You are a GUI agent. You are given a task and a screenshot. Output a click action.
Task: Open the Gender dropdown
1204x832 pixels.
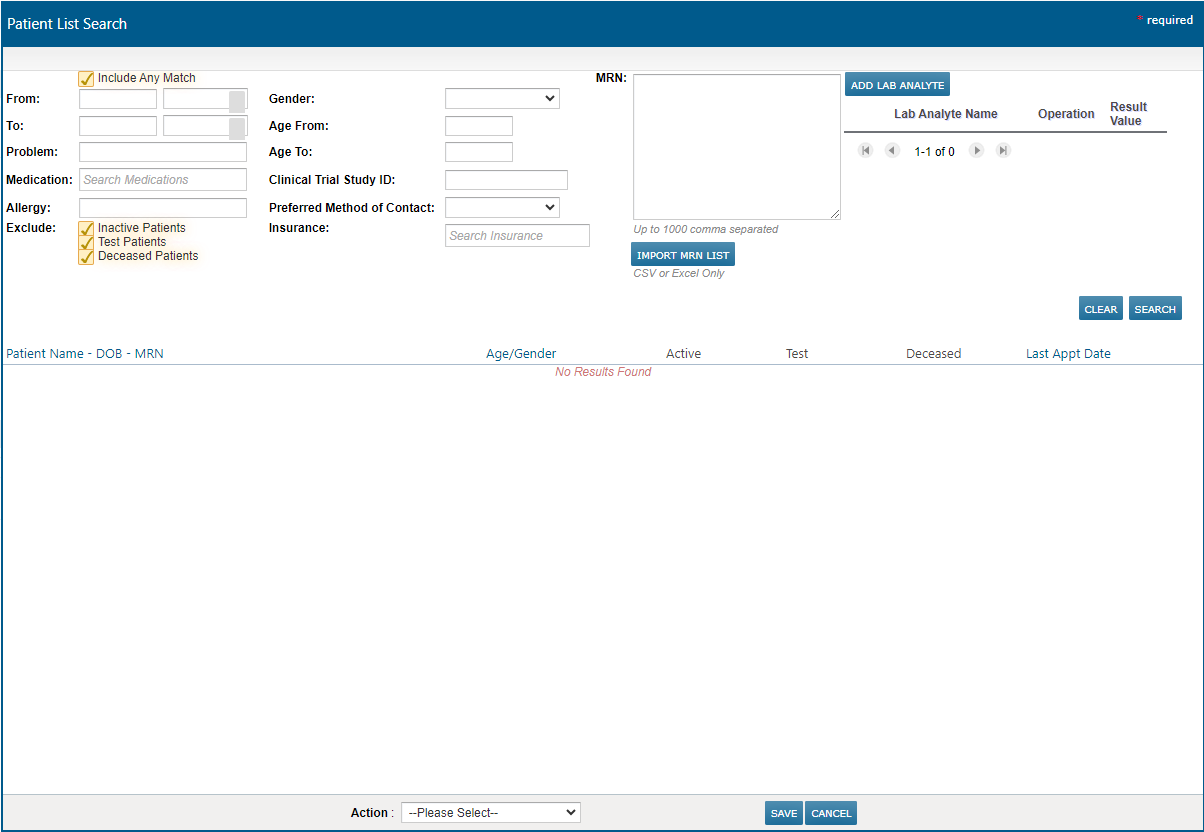(x=502, y=98)
